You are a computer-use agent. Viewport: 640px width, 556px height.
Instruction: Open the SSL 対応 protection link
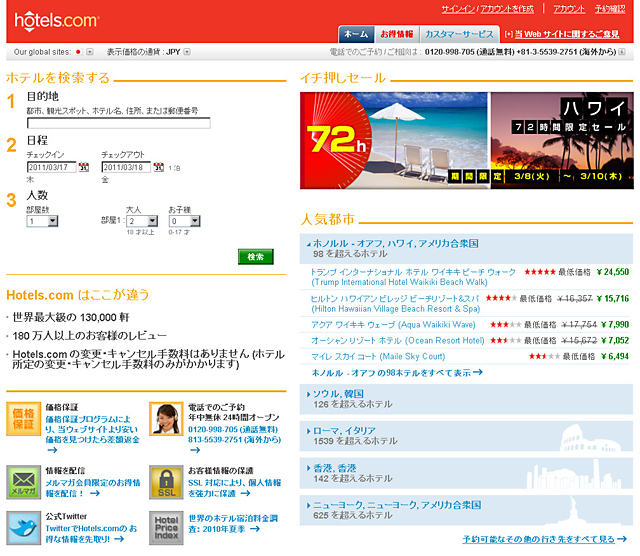[x=234, y=488]
